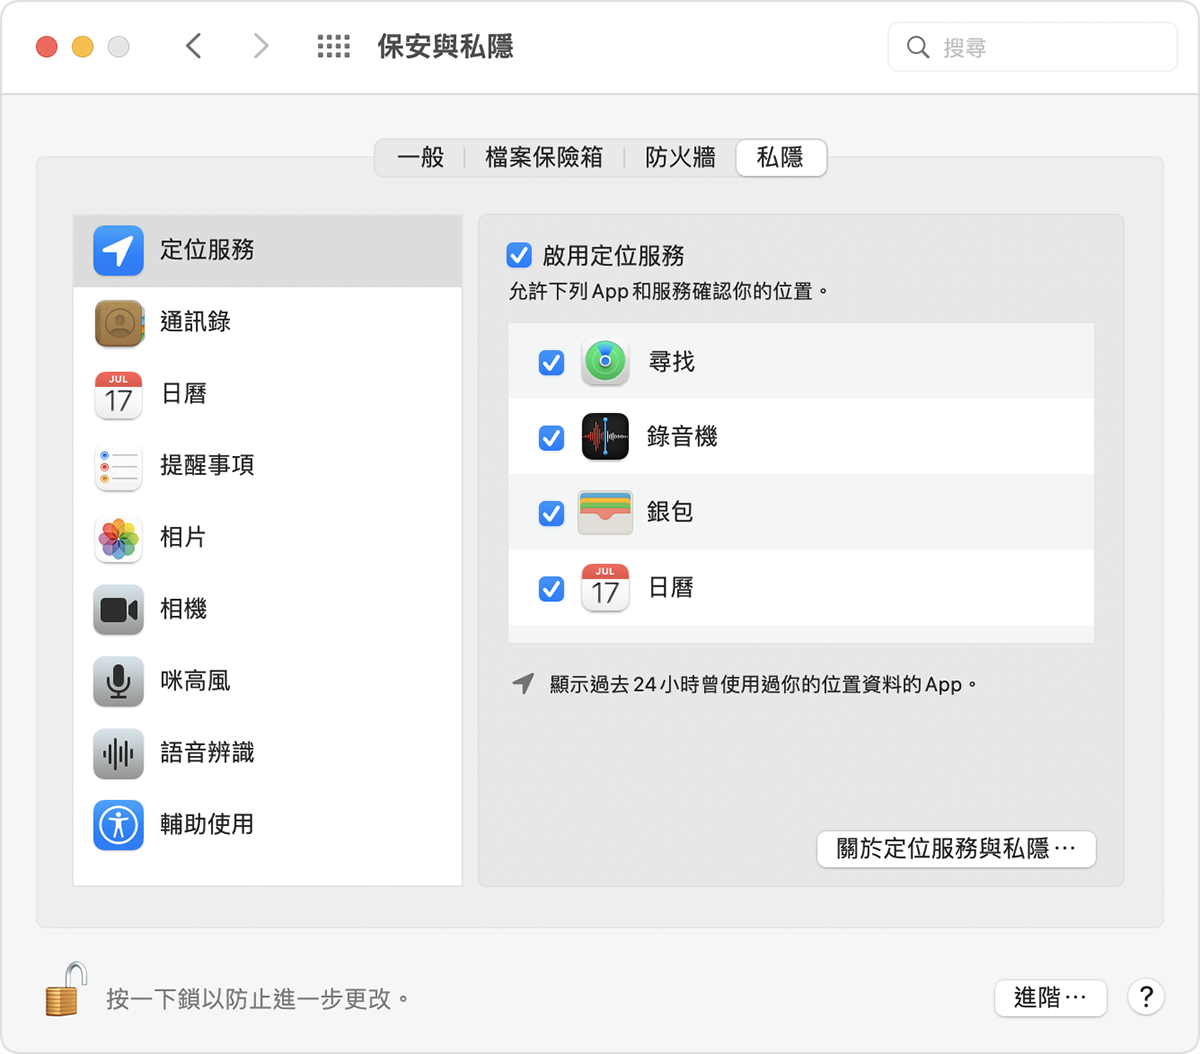This screenshot has width=1200, height=1054.
Task: Click the 尋找 Find My app icon
Action: pos(605,362)
